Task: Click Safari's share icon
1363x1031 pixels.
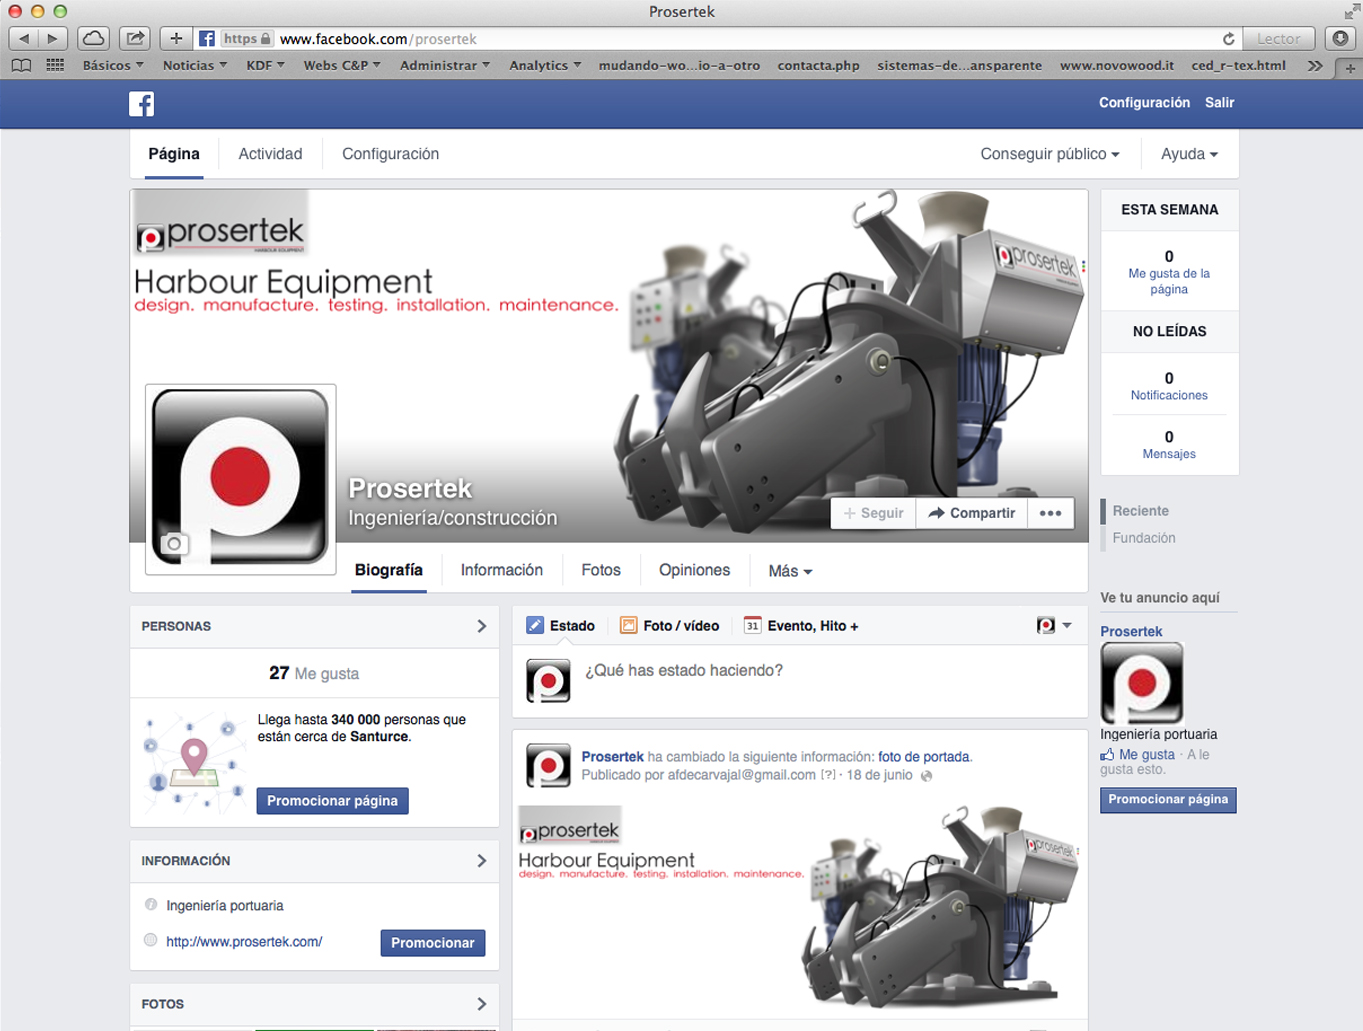Action: 134,38
